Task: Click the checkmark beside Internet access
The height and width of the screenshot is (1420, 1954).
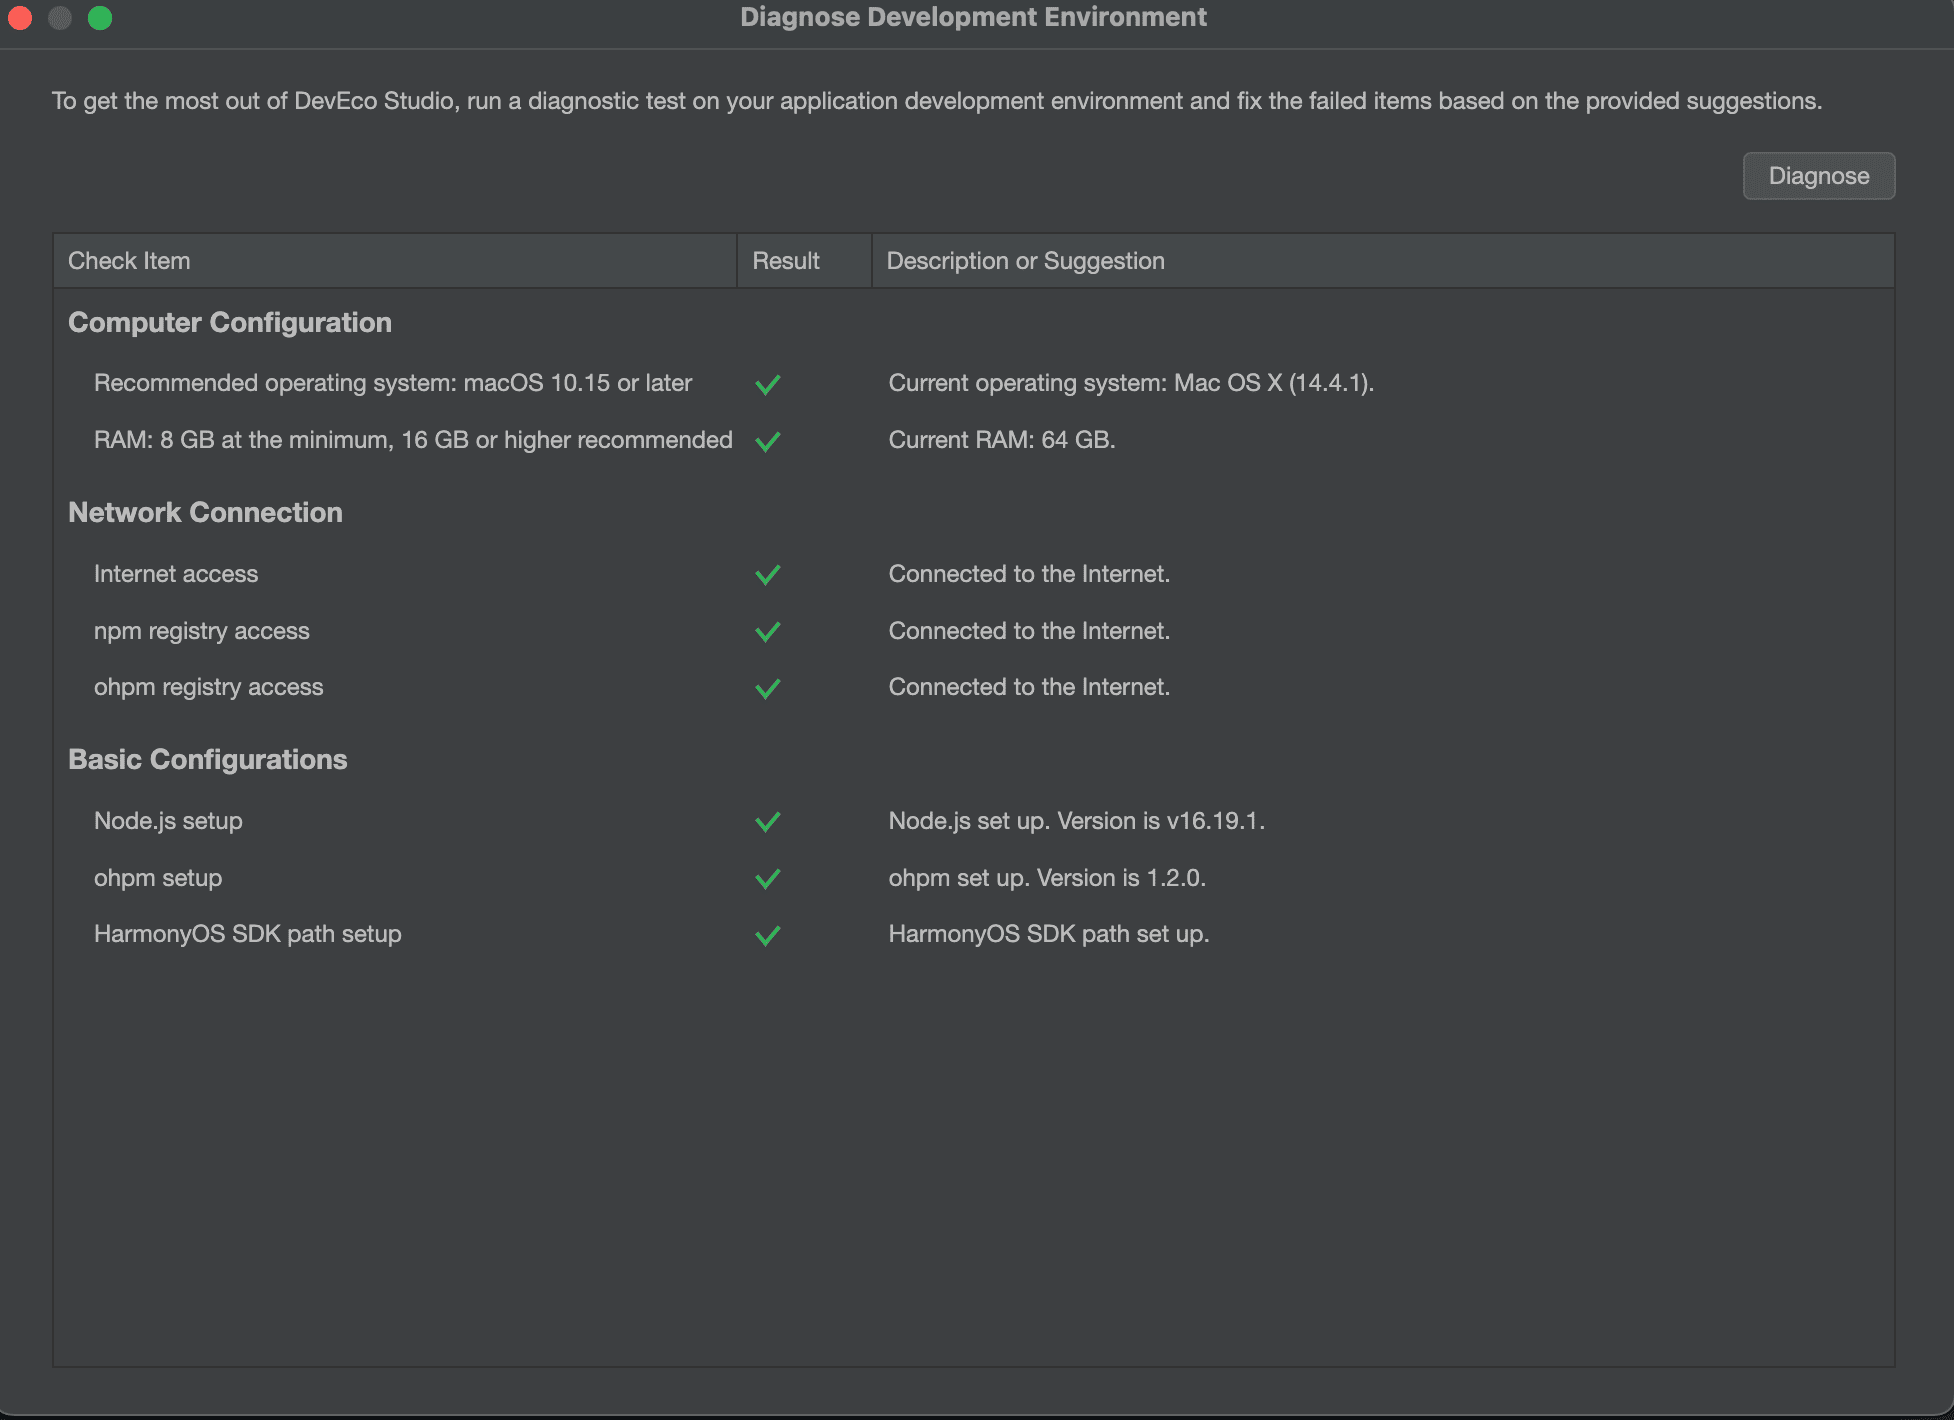Action: pos(768,575)
